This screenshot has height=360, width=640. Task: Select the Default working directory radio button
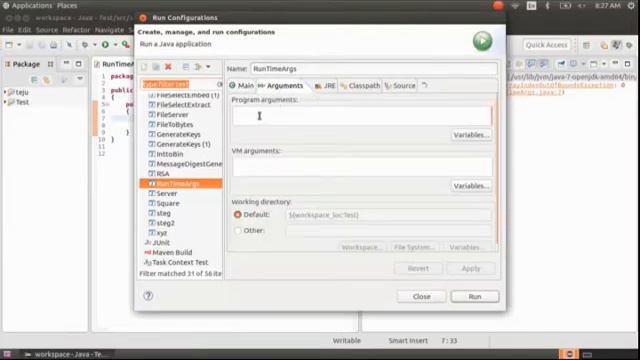point(238,214)
